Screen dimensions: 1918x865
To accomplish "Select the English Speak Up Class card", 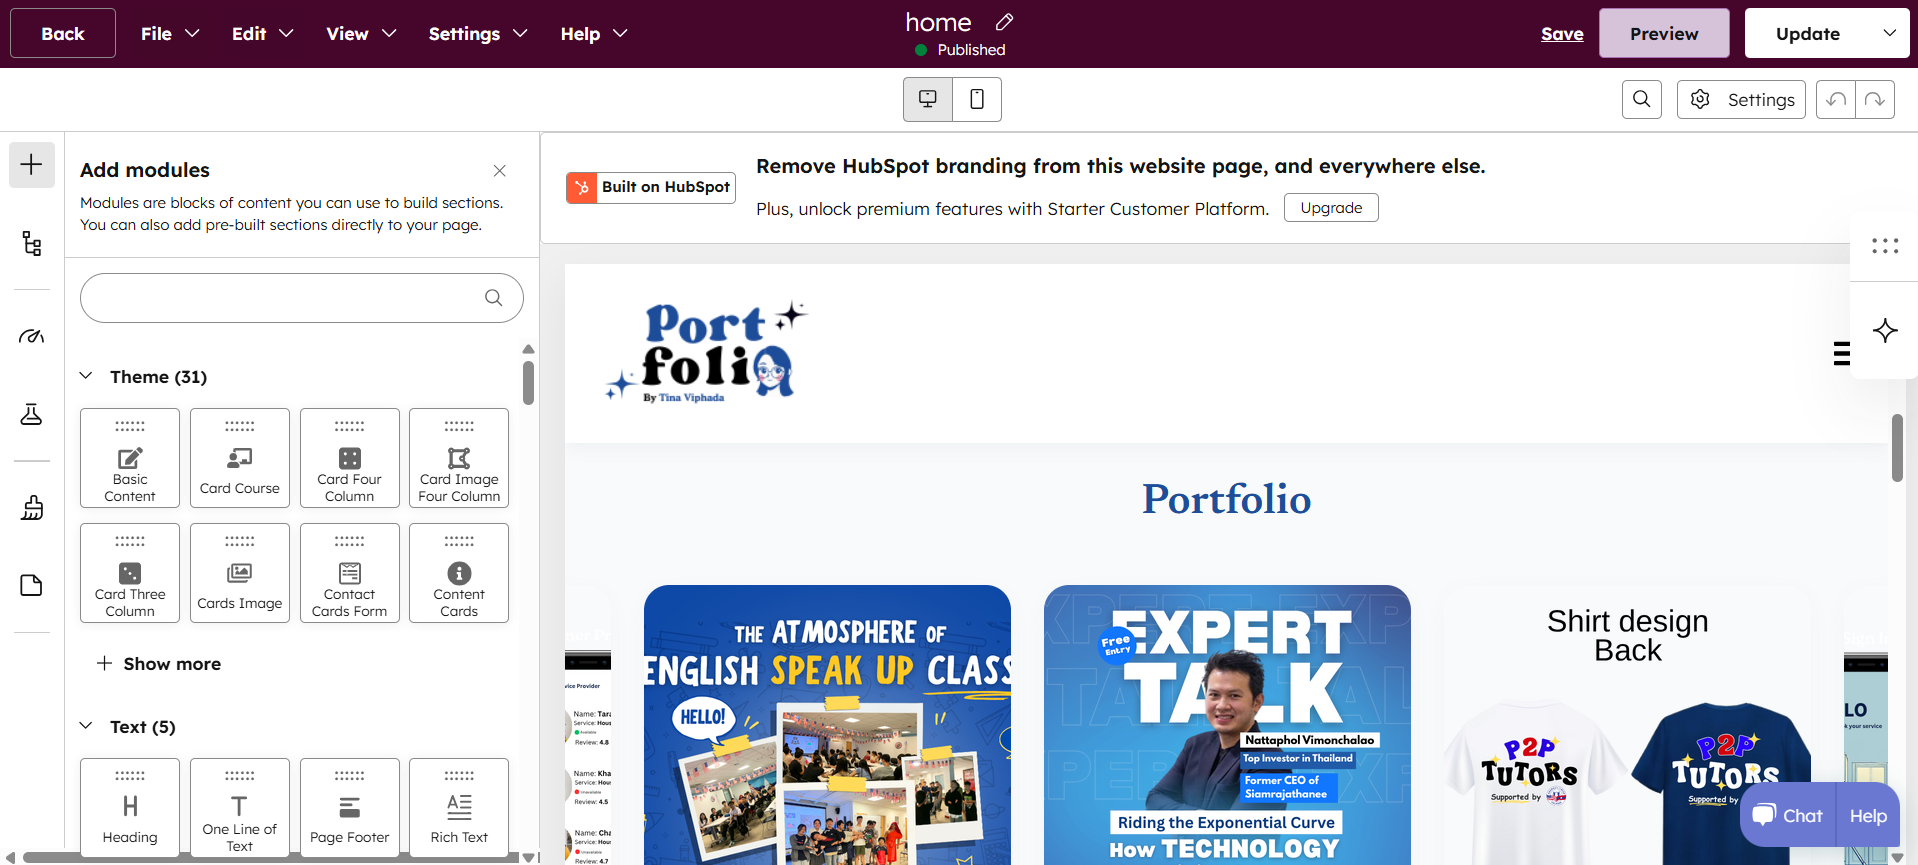I will coord(827,725).
